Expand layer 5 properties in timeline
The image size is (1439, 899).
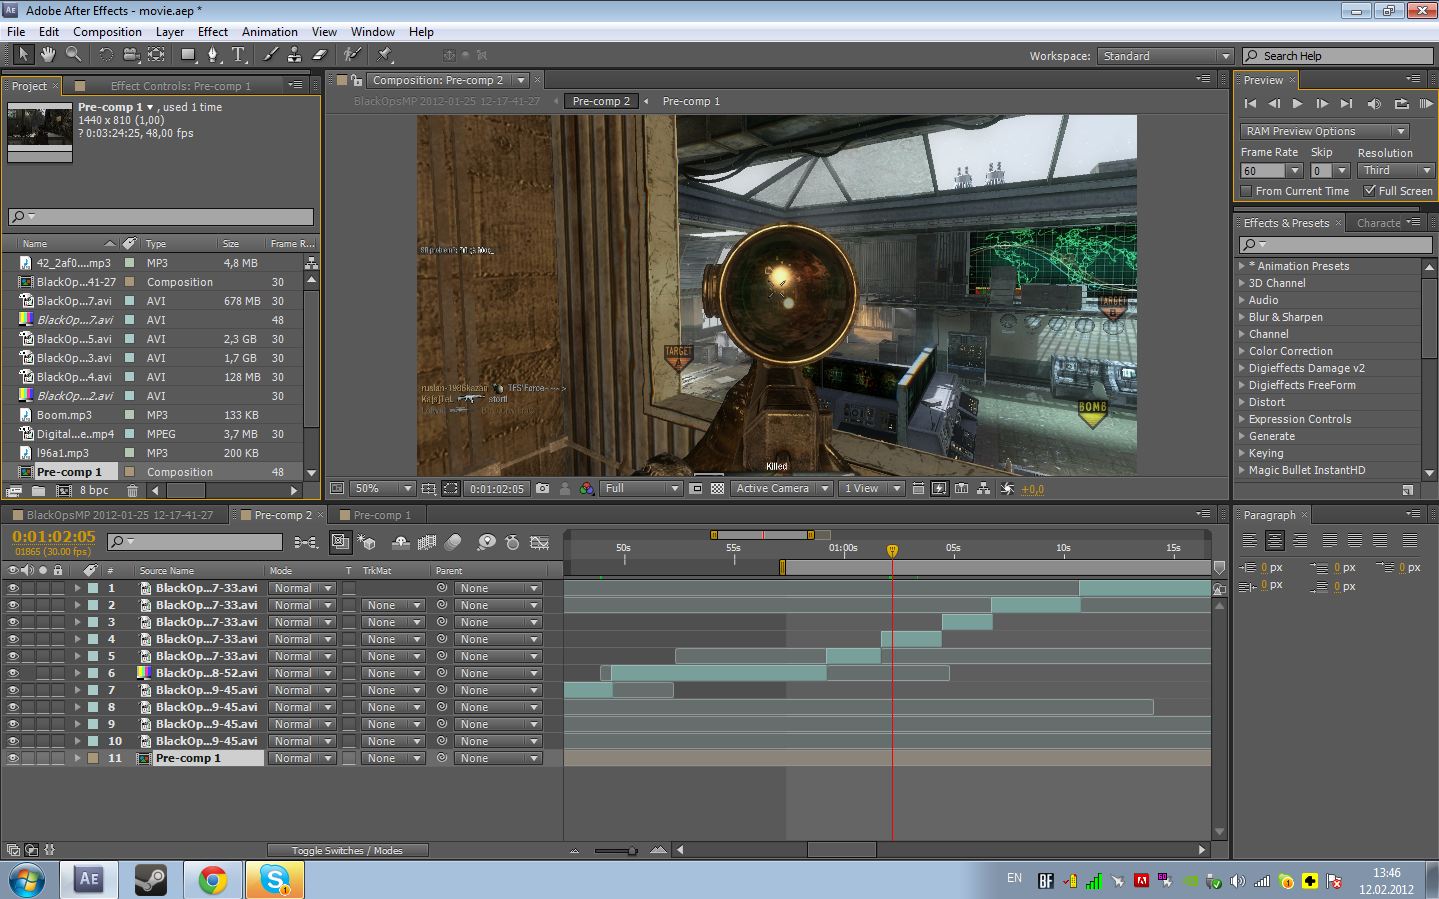(x=77, y=656)
